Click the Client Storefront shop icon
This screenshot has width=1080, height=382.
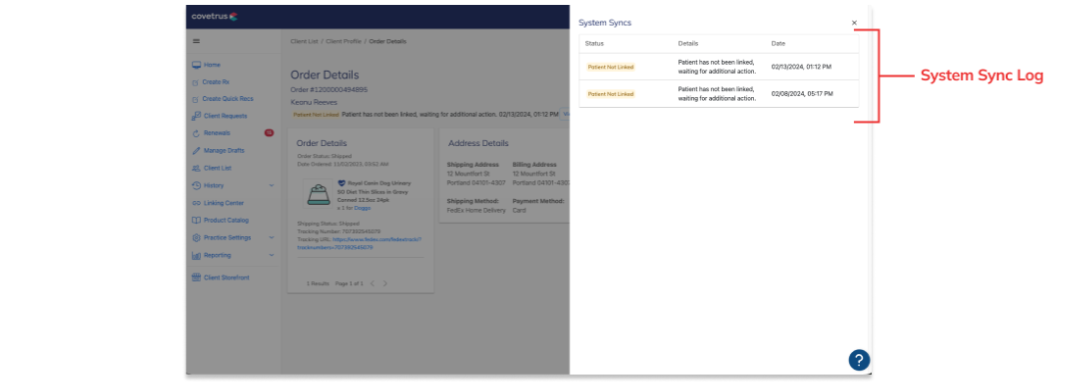tap(196, 277)
